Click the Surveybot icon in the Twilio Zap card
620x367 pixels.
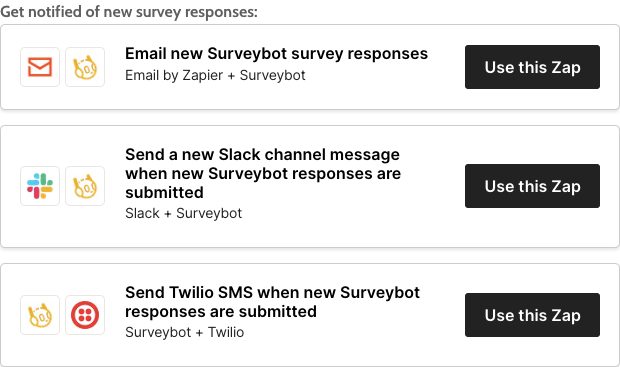click(x=40, y=315)
